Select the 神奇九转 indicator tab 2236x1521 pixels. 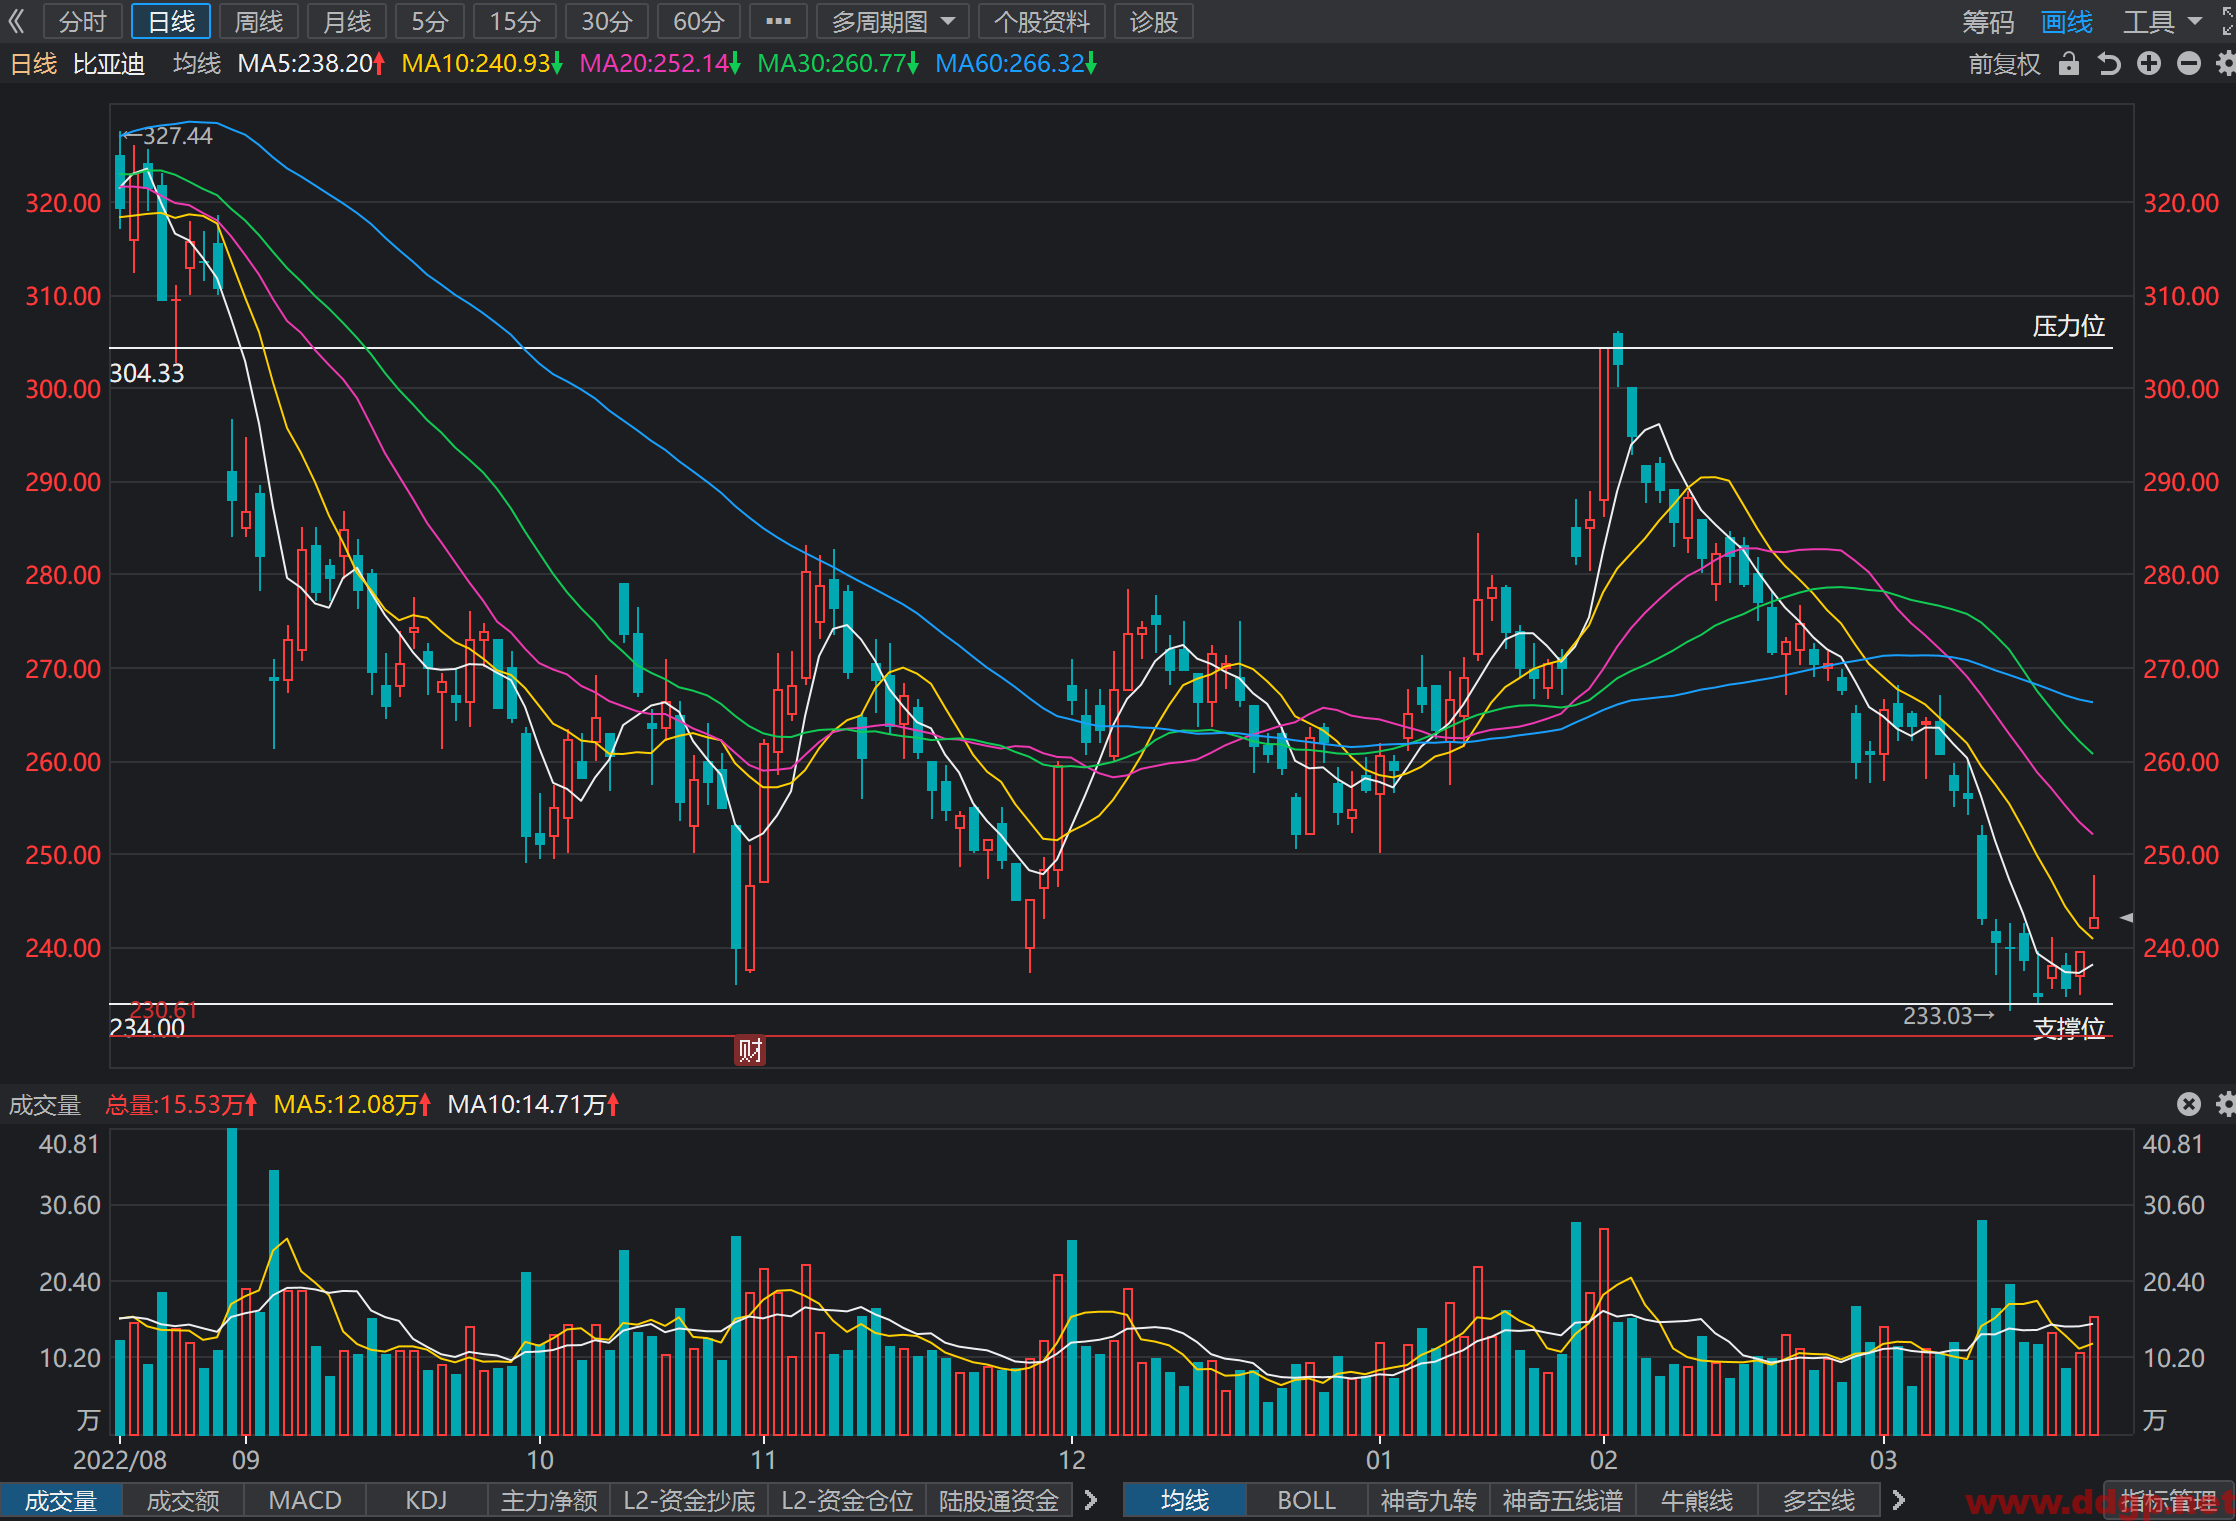click(x=1429, y=1501)
